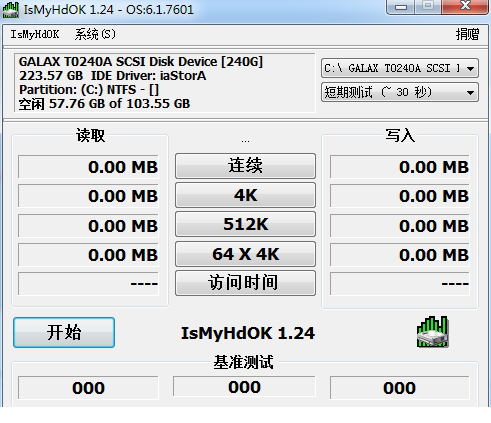The height and width of the screenshot is (423, 491).
Task: Expand the 短期测试 30 秒 duration dropdown
Action: click(x=400, y=92)
